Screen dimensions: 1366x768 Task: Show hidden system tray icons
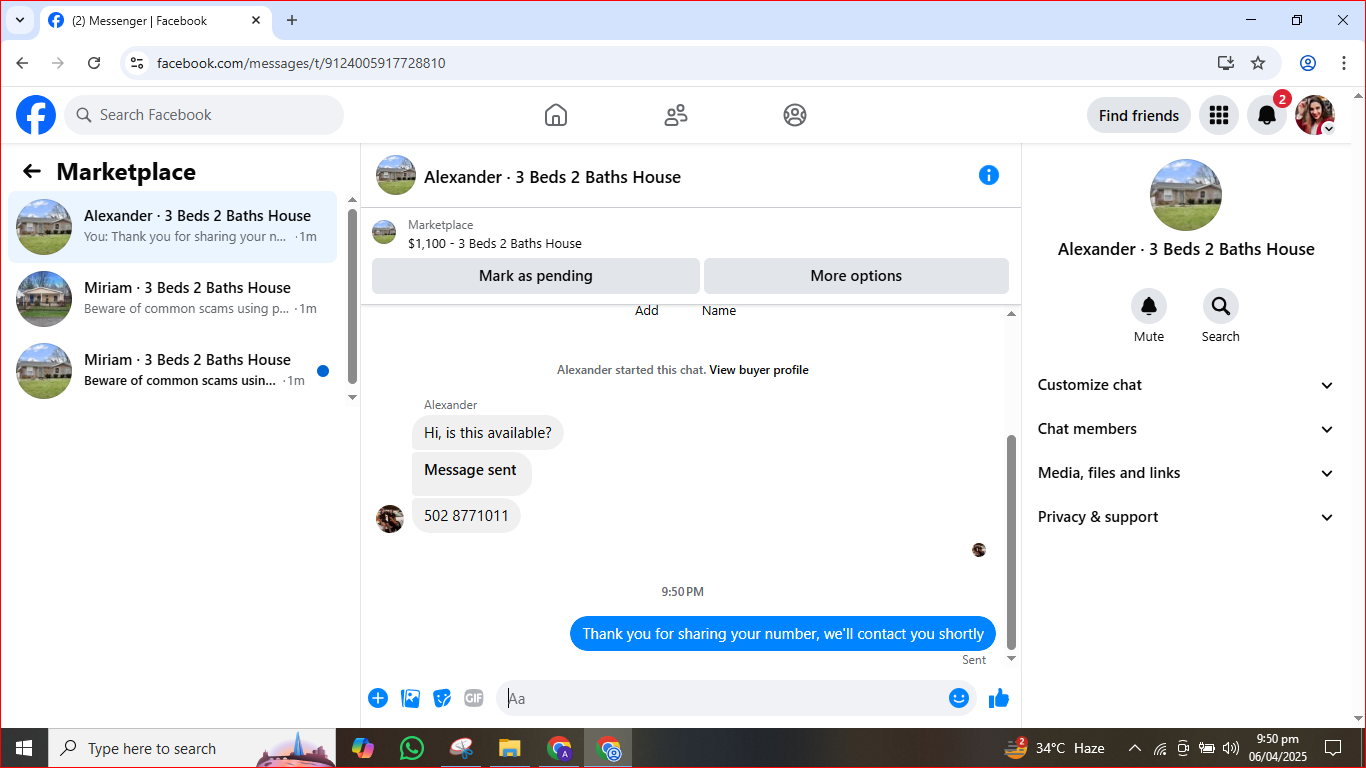tap(1135, 748)
